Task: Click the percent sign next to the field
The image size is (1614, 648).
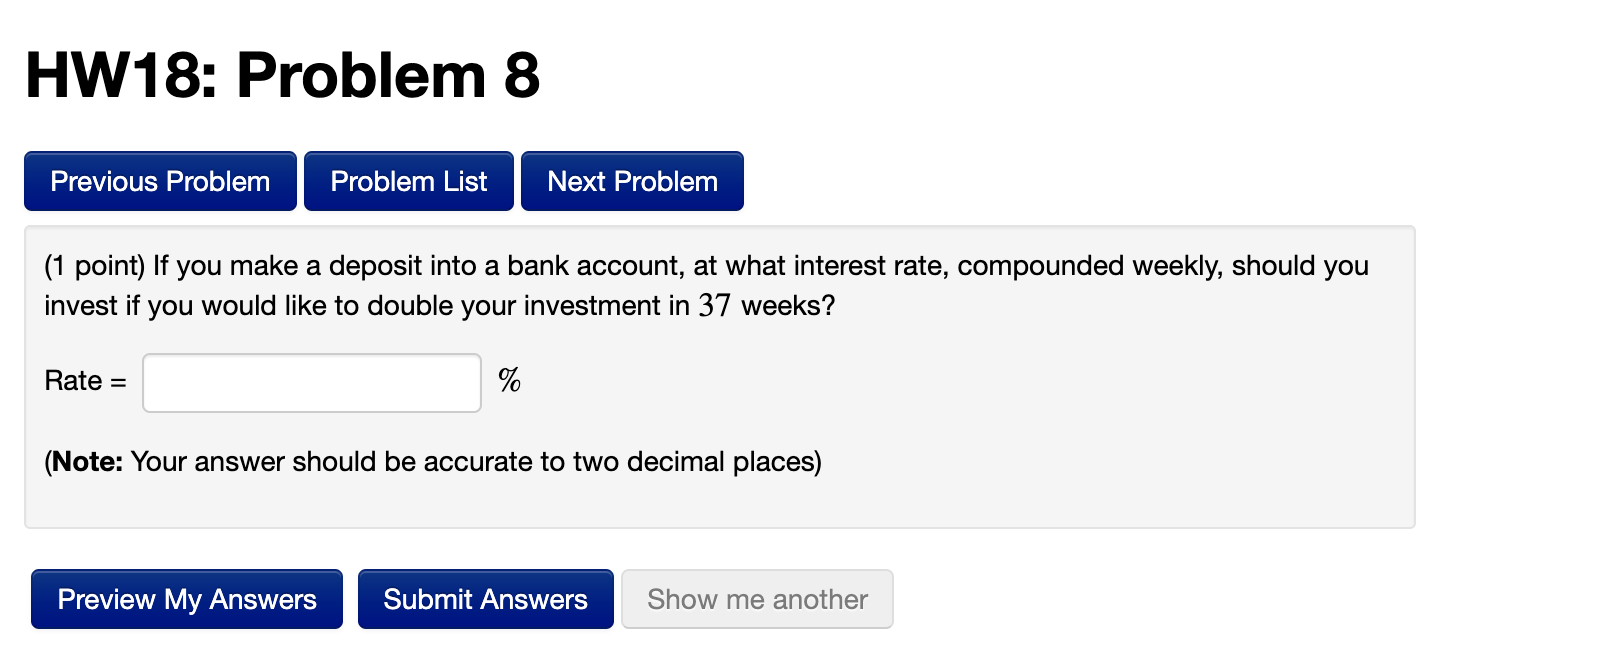Action: point(510,381)
